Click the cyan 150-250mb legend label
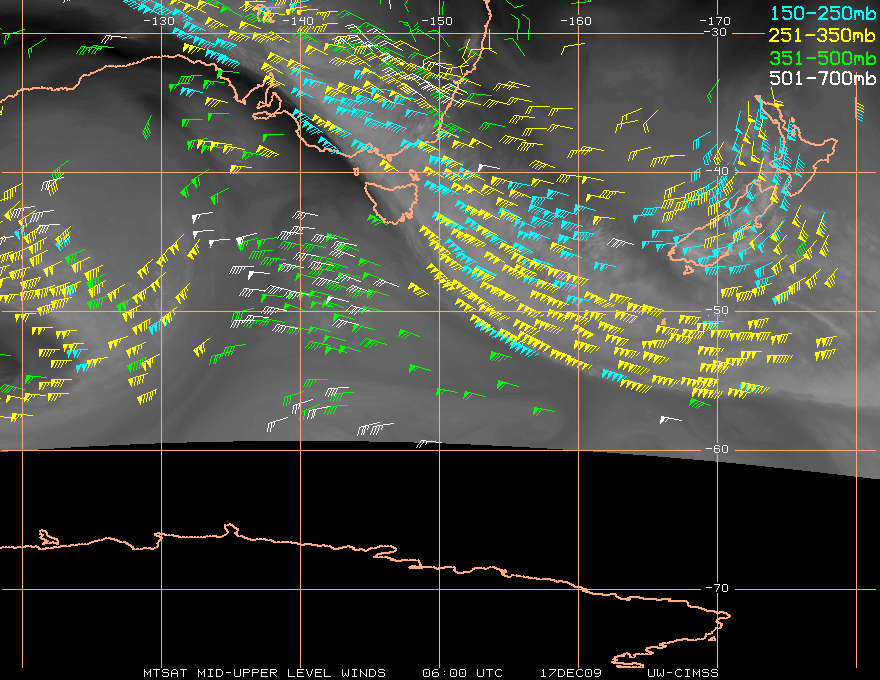 823,13
